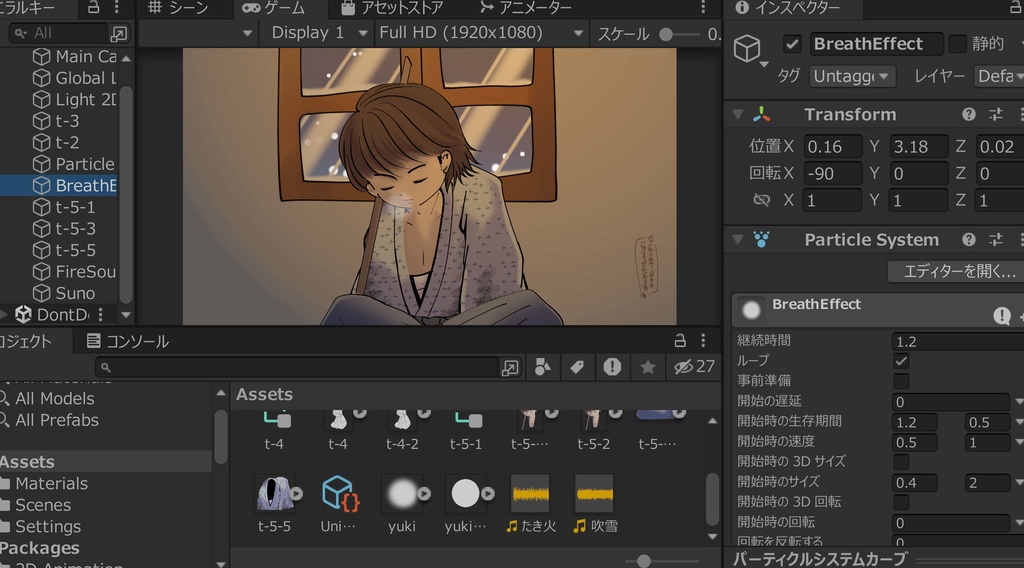Open the Particle System help icon
The width and height of the screenshot is (1024, 568).
[968, 240]
